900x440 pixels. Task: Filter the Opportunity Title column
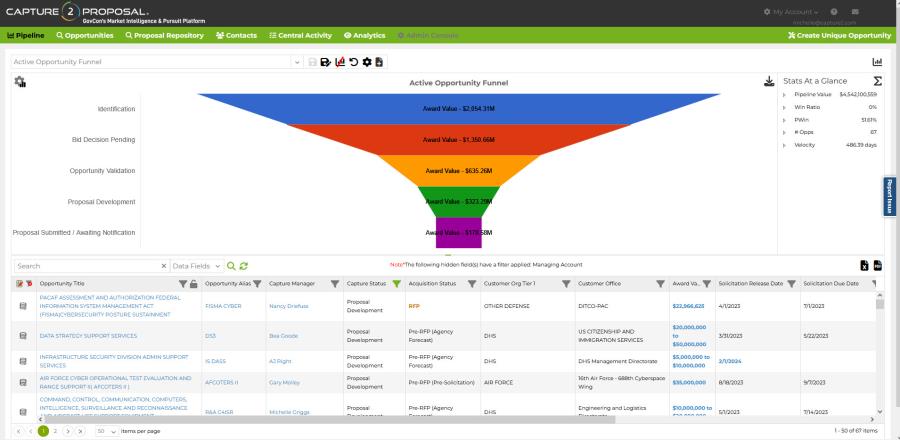point(183,283)
